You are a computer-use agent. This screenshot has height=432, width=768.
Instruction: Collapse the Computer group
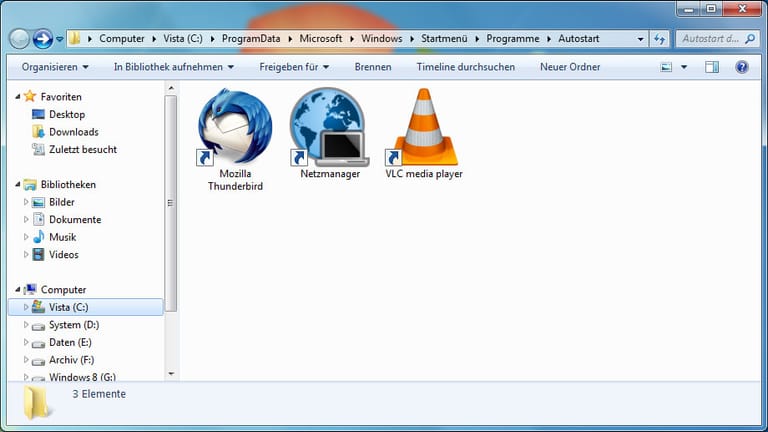18,289
